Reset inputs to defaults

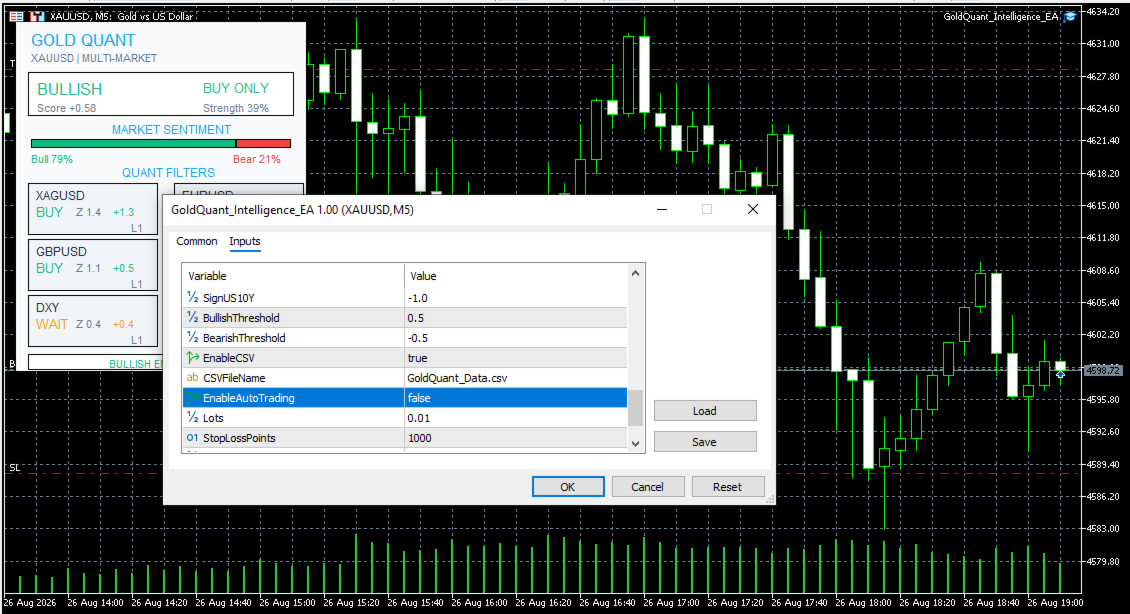point(727,487)
